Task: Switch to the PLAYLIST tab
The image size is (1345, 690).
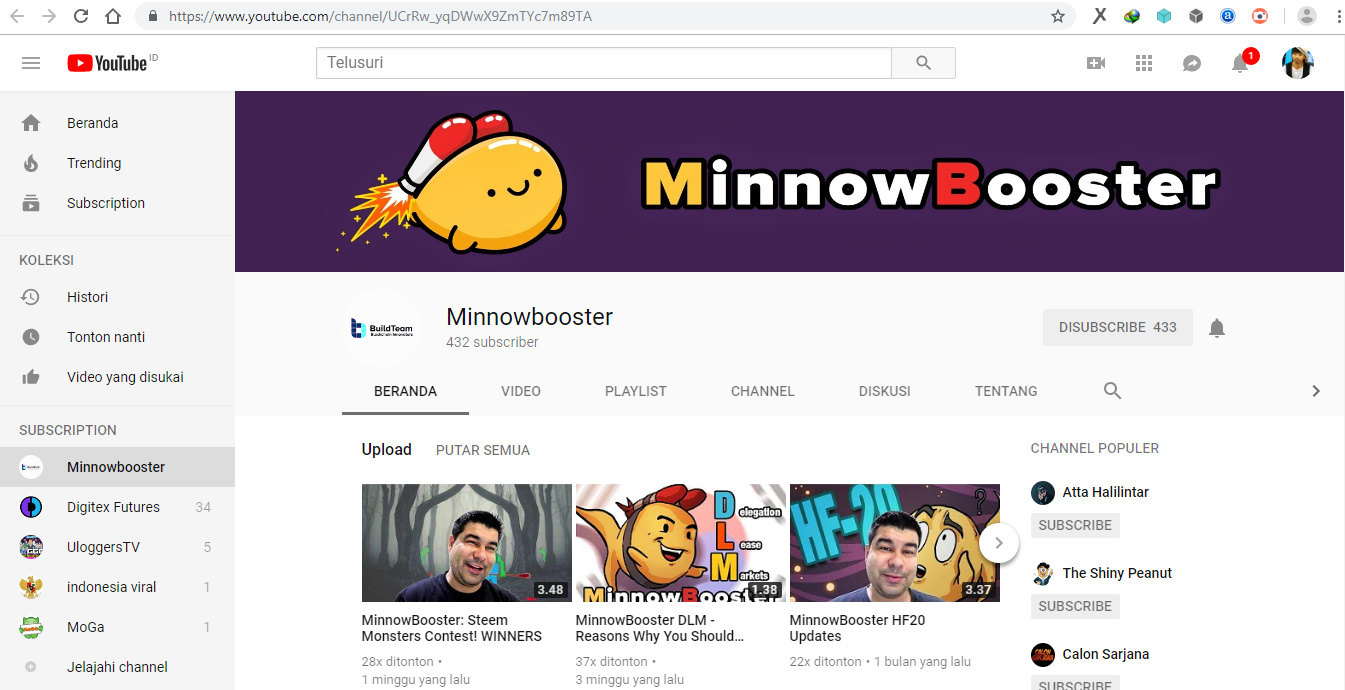Action: 636,391
